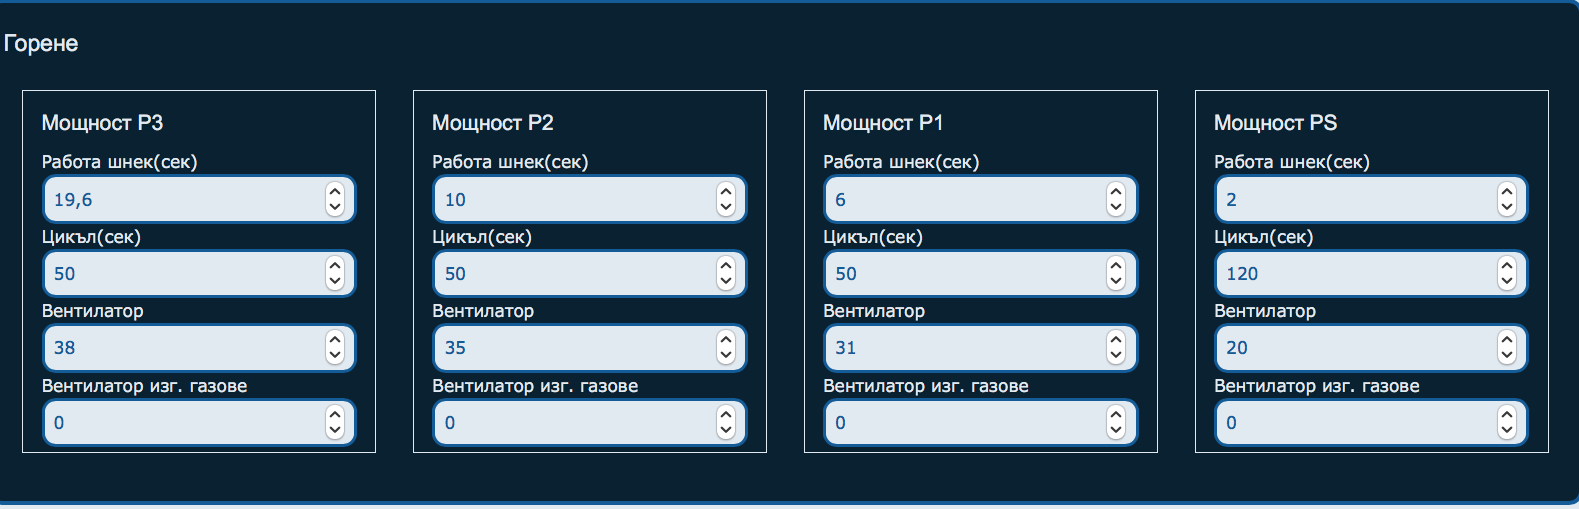Focus the Мощност P1 Вентилатор field showing 31
Viewport: 1579px width, 509px height.
(960, 348)
